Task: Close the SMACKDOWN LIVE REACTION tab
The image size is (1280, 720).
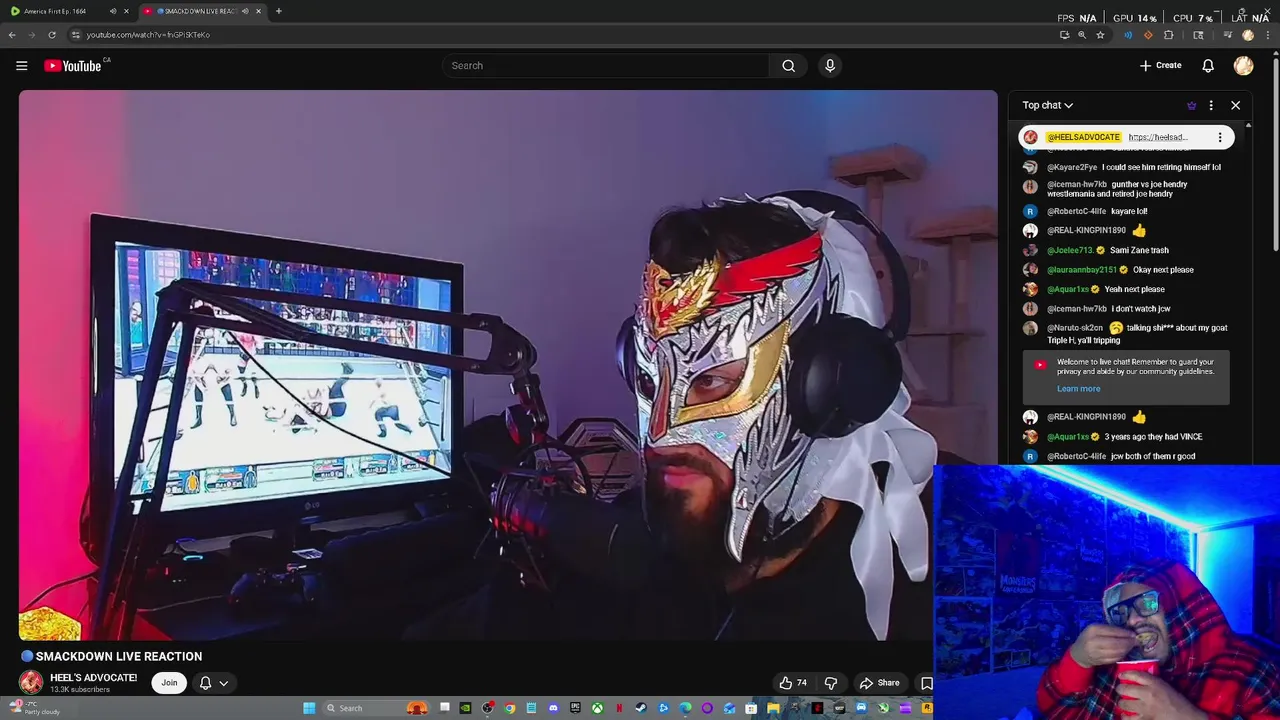Action: pos(259,11)
